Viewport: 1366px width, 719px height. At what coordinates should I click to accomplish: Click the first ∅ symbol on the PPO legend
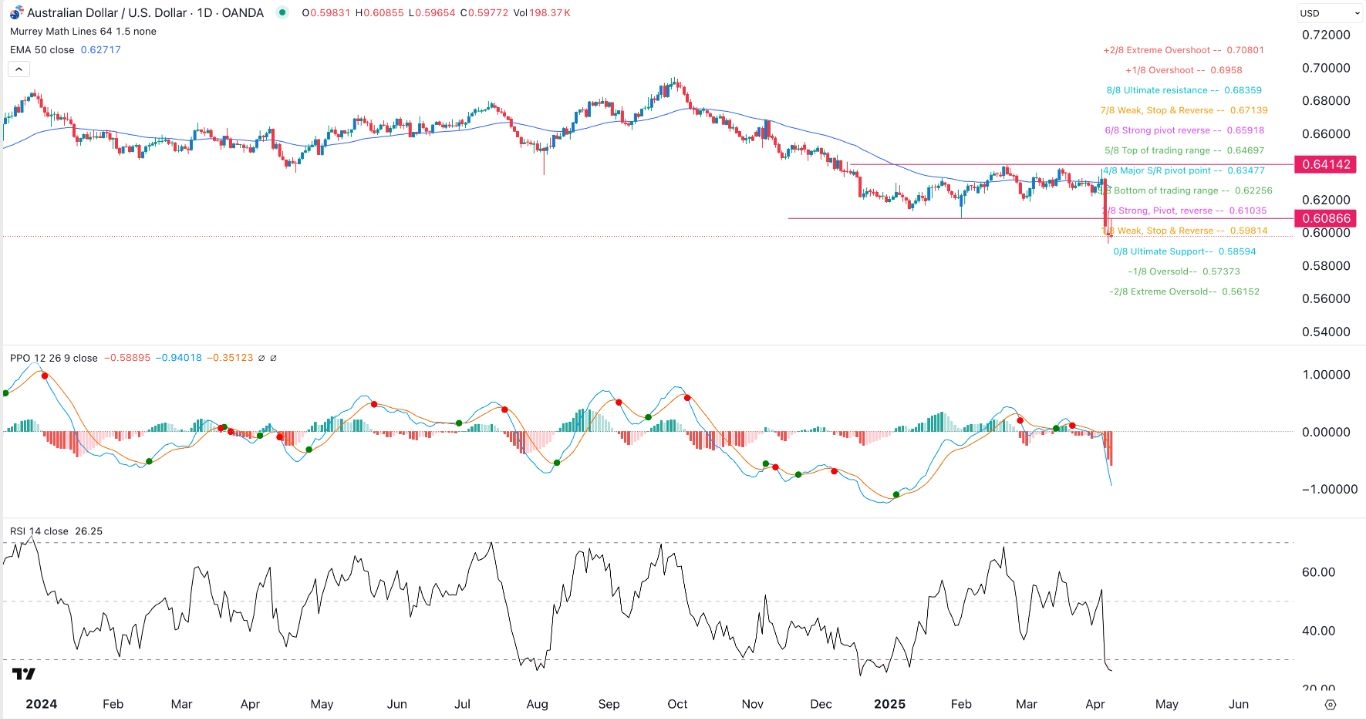click(x=263, y=358)
